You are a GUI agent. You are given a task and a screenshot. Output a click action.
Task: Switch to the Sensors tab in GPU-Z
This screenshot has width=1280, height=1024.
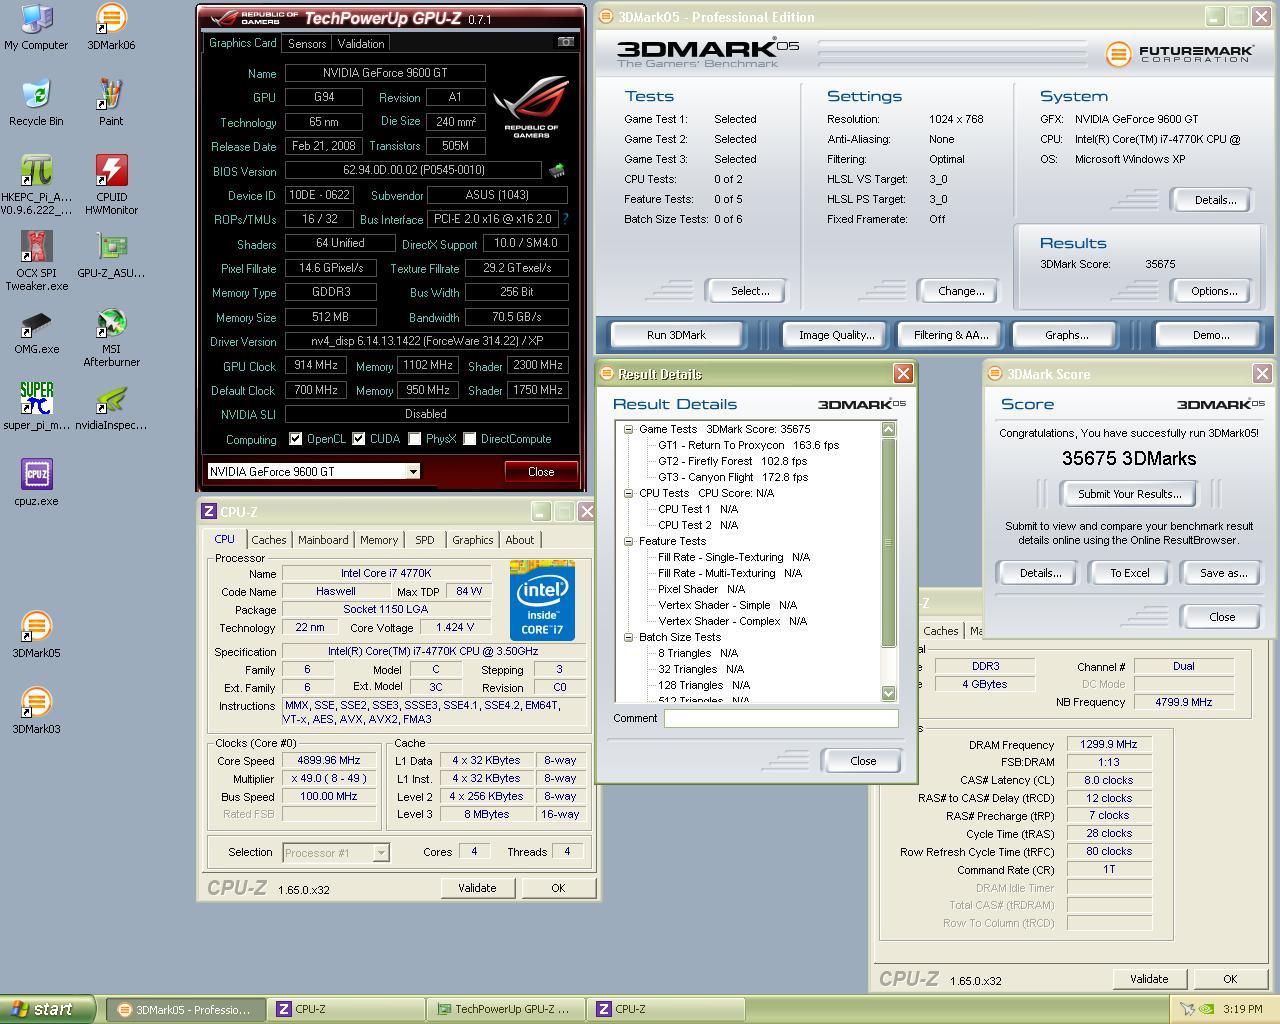(307, 44)
